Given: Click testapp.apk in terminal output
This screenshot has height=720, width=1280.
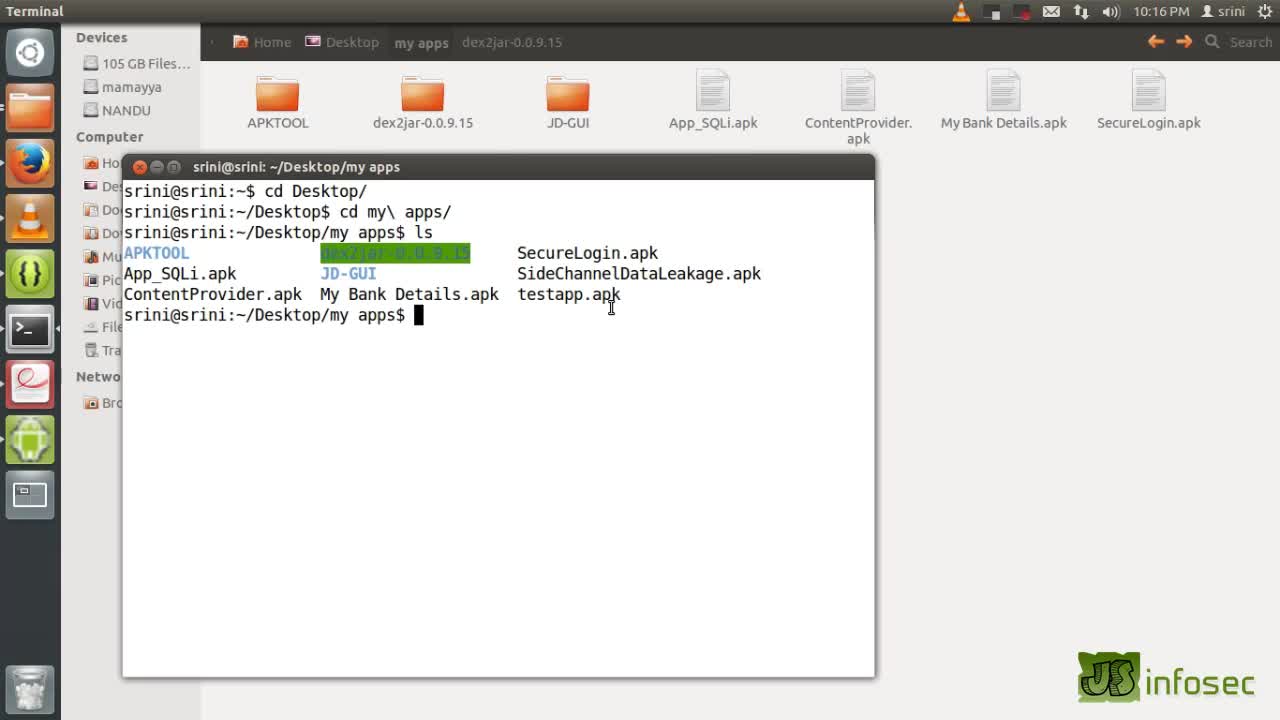Looking at the screenshot, I should [x=569, y=294].
